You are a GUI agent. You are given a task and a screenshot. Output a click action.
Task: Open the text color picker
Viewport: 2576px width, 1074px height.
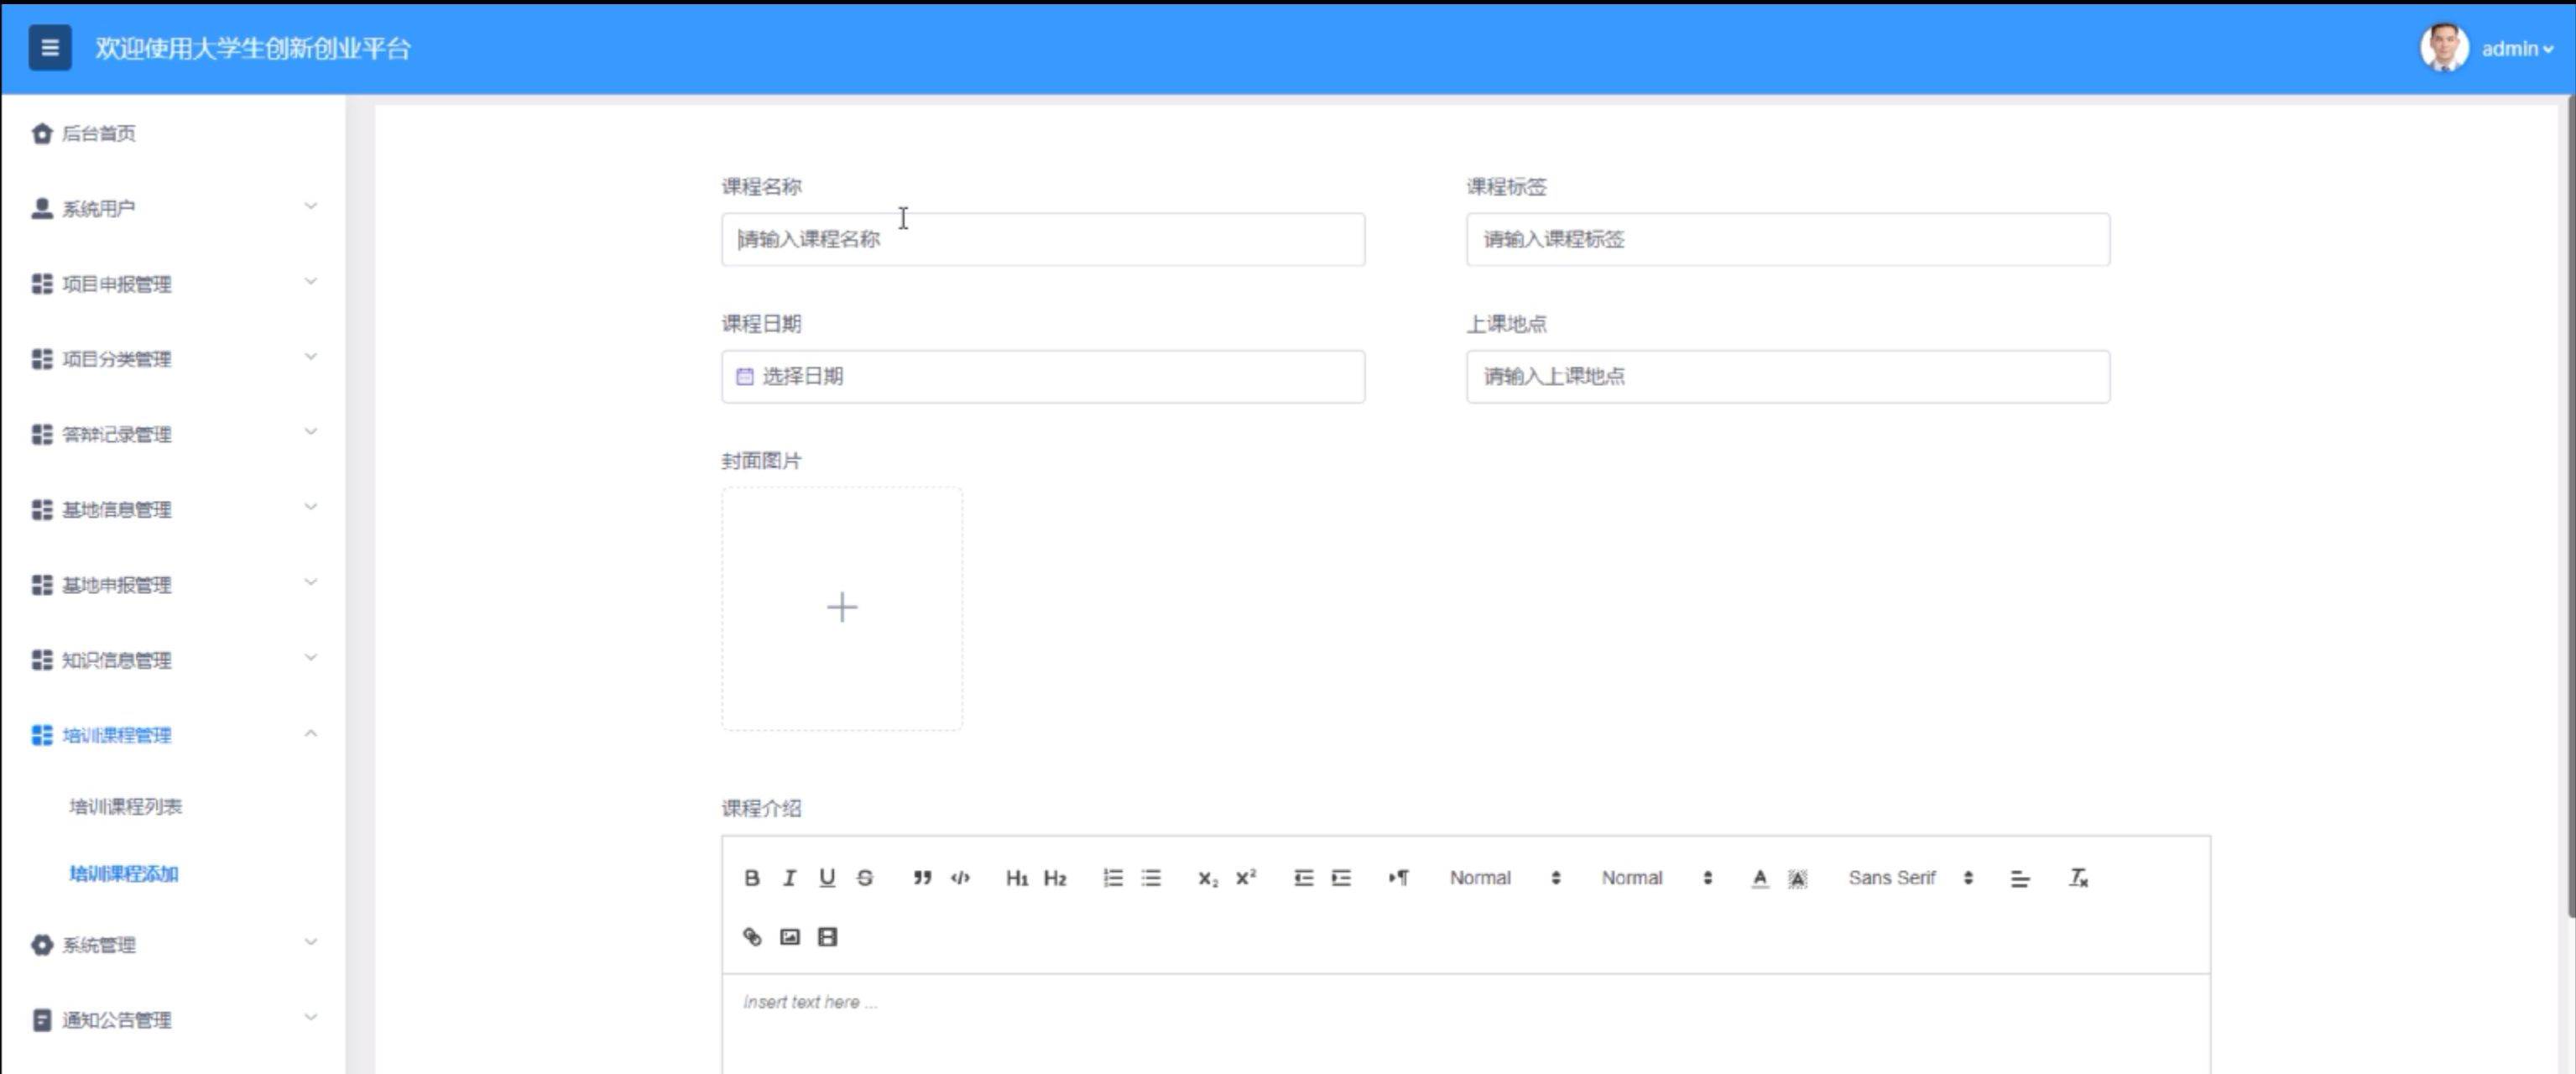tap(1760, 878)
